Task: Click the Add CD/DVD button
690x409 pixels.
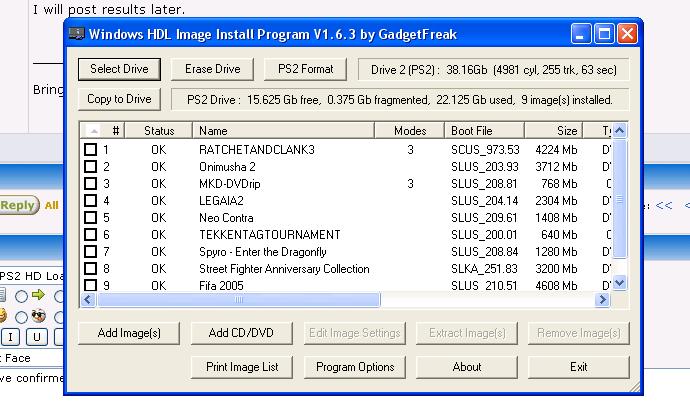Action: 241,333
